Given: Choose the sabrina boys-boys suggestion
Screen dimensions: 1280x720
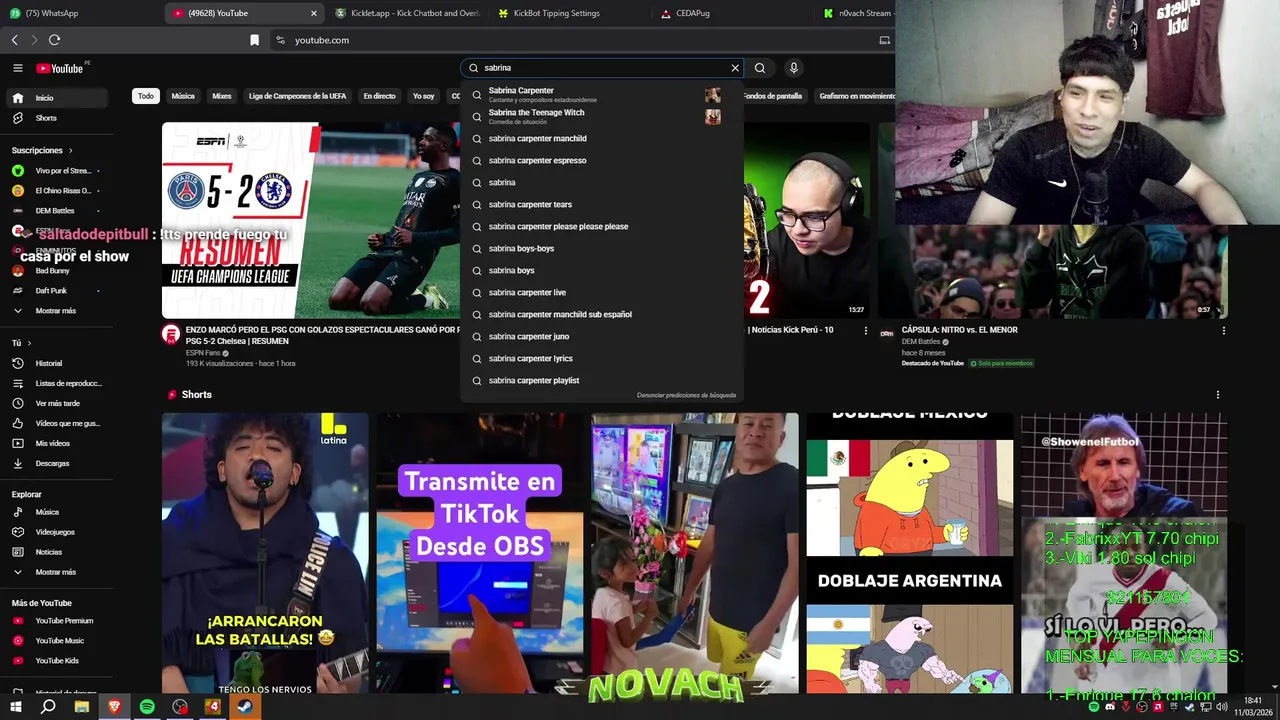Looking at the screenshot, I should (x=600, y=248).
